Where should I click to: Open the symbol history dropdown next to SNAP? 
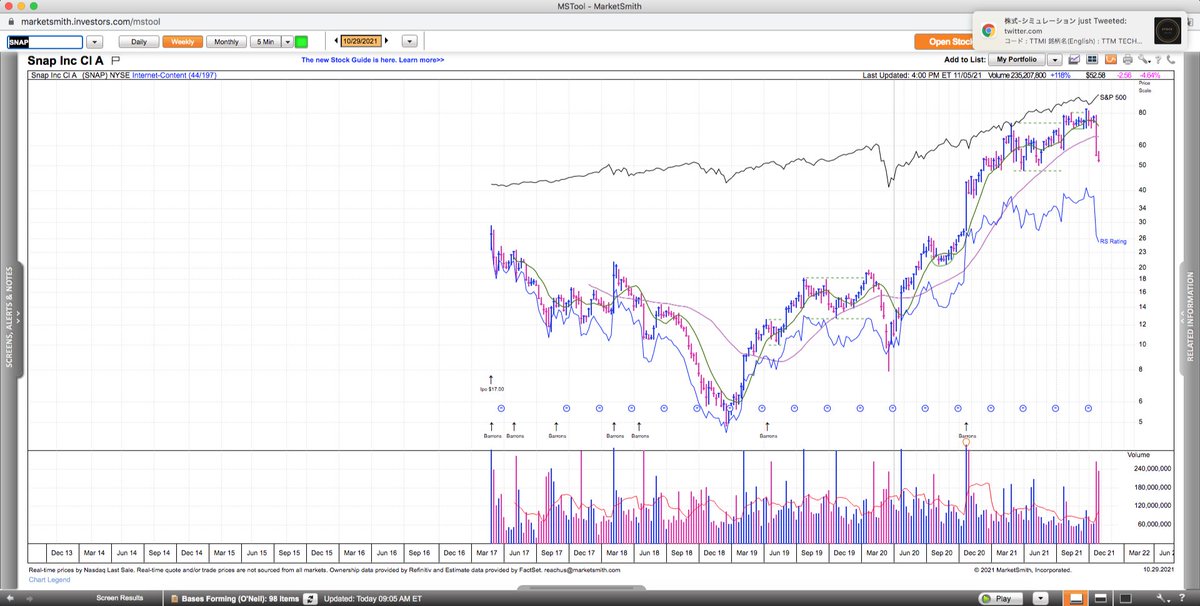click(96, 42)
